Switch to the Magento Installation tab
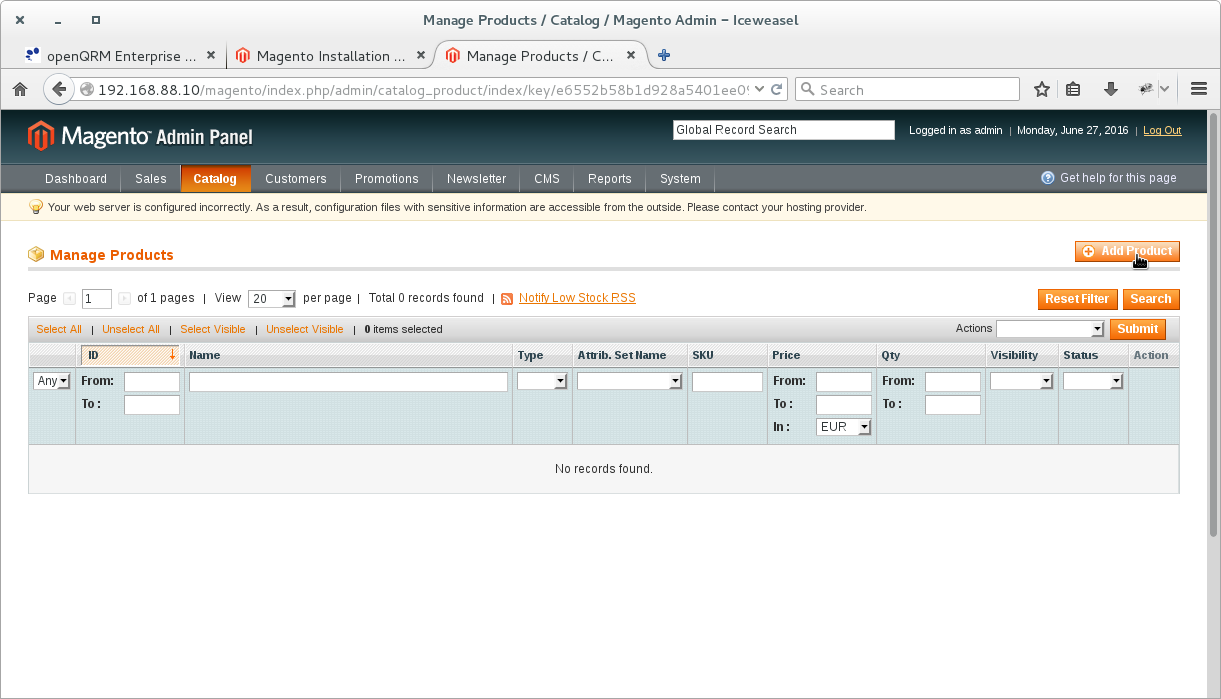The width and height of the screenshot is (1221, 699). pos(331,56)
